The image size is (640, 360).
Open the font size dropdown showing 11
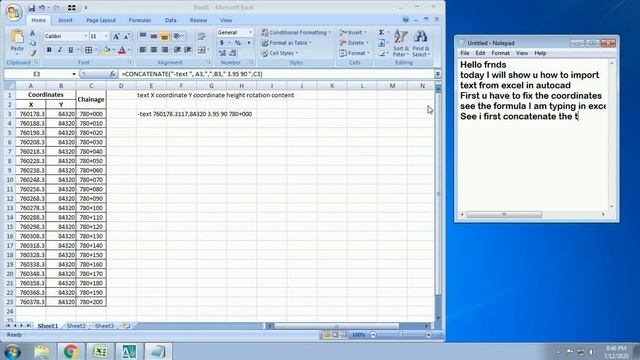click(x=106, y=36)
